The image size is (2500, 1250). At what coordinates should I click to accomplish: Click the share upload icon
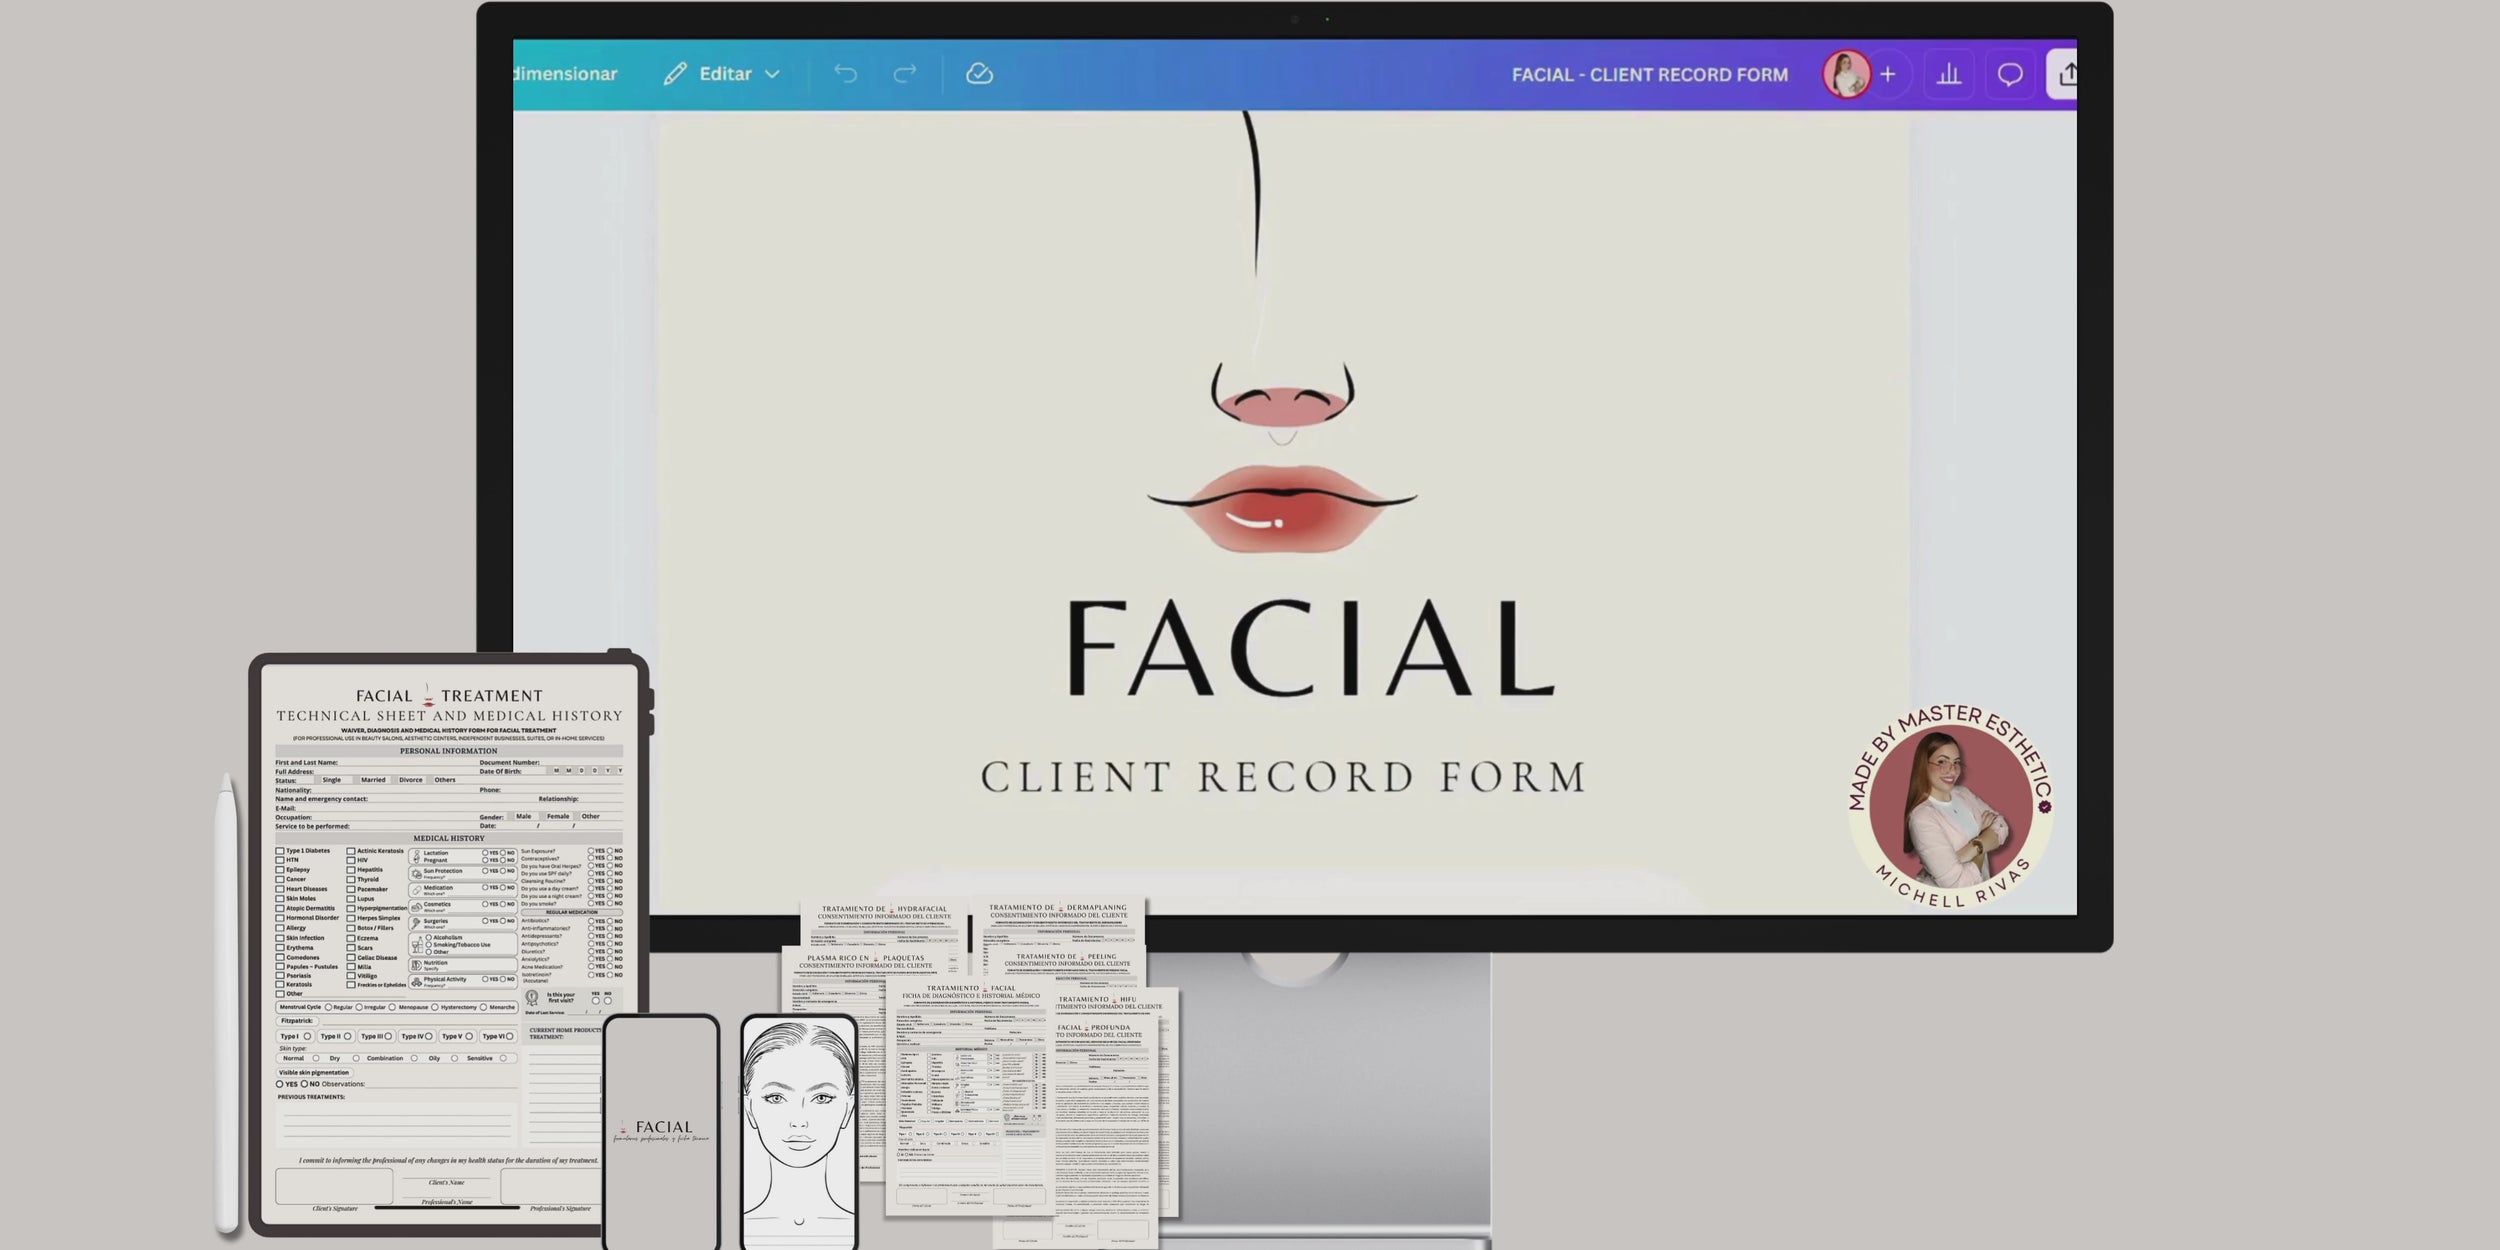(2066, 75)
